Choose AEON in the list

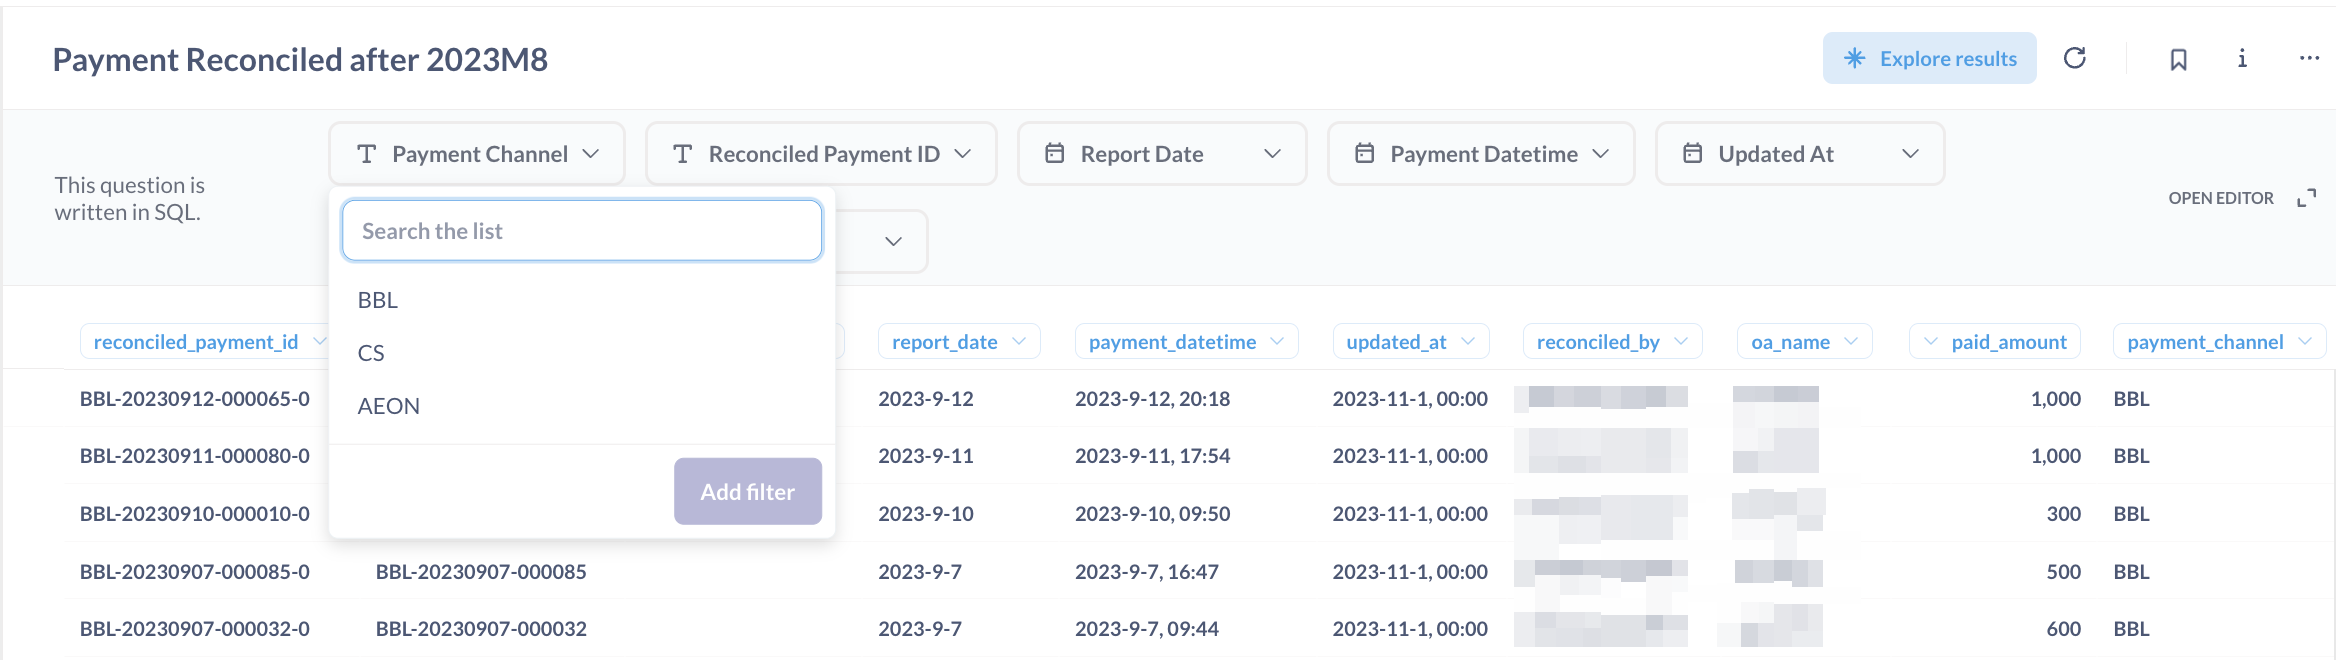tap(389, 406)
